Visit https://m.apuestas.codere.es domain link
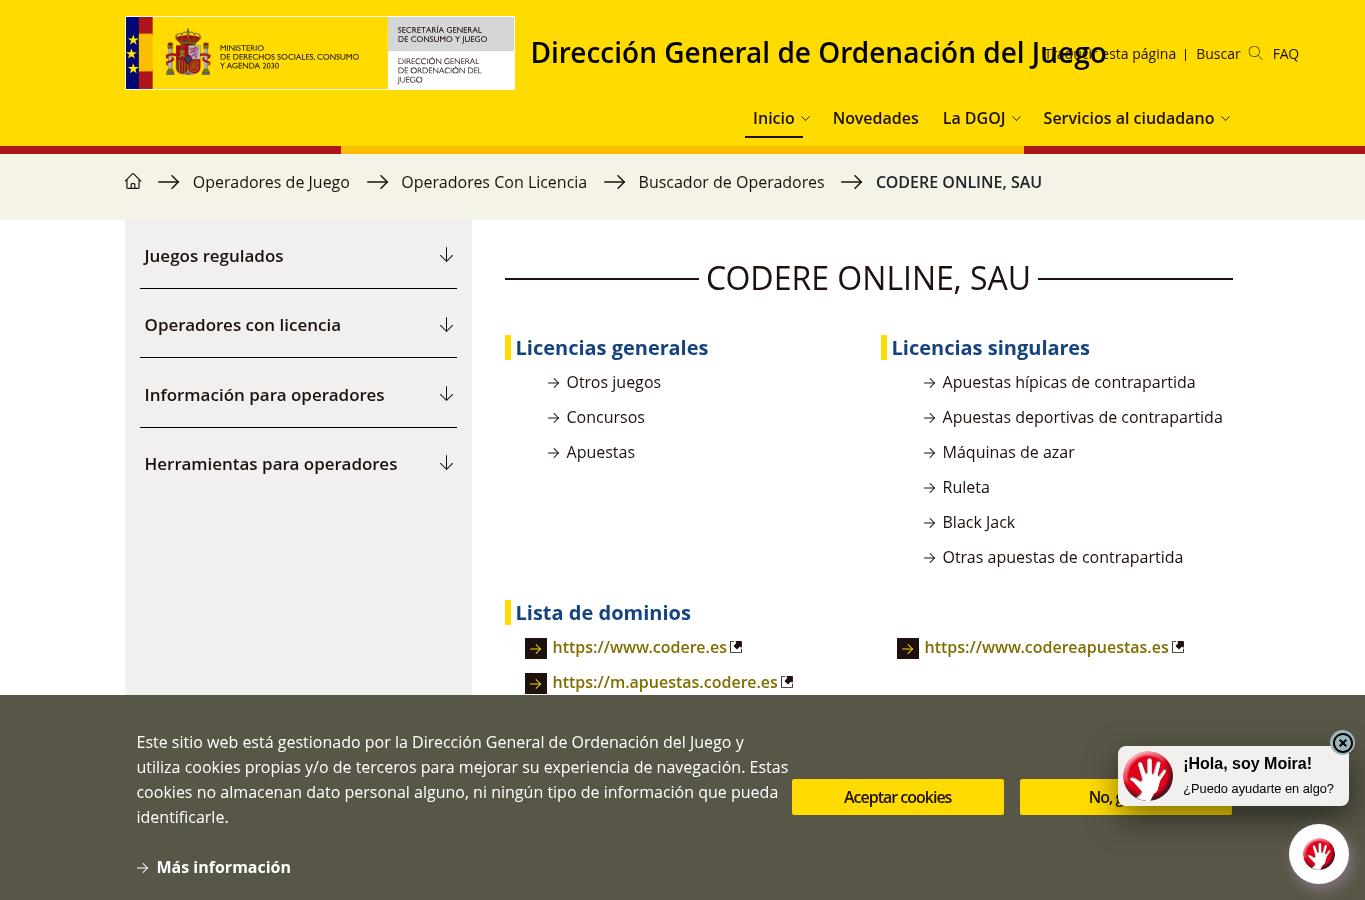 tap(665, 682)
